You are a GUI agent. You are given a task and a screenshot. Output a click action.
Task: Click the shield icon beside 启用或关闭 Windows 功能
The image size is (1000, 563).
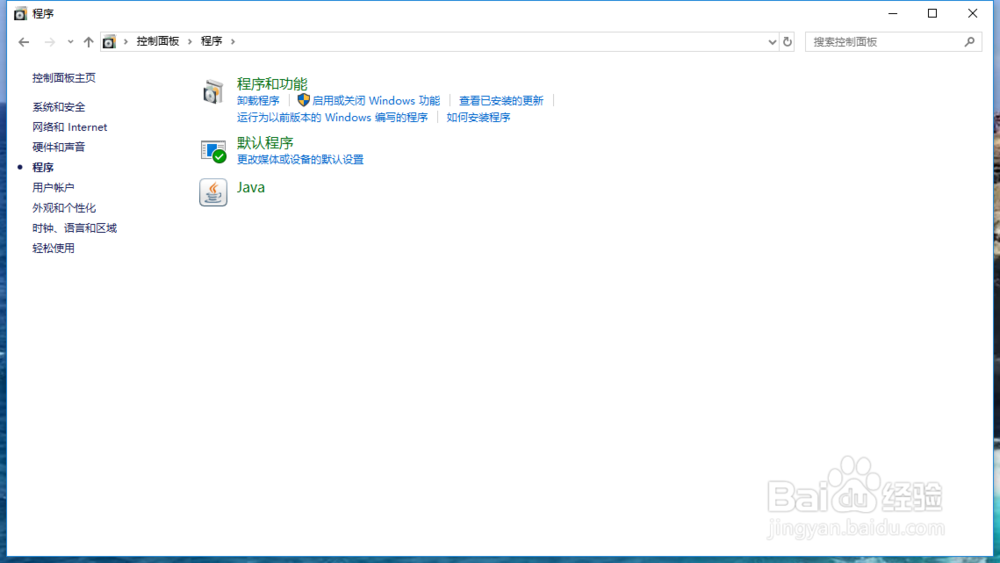304,100
